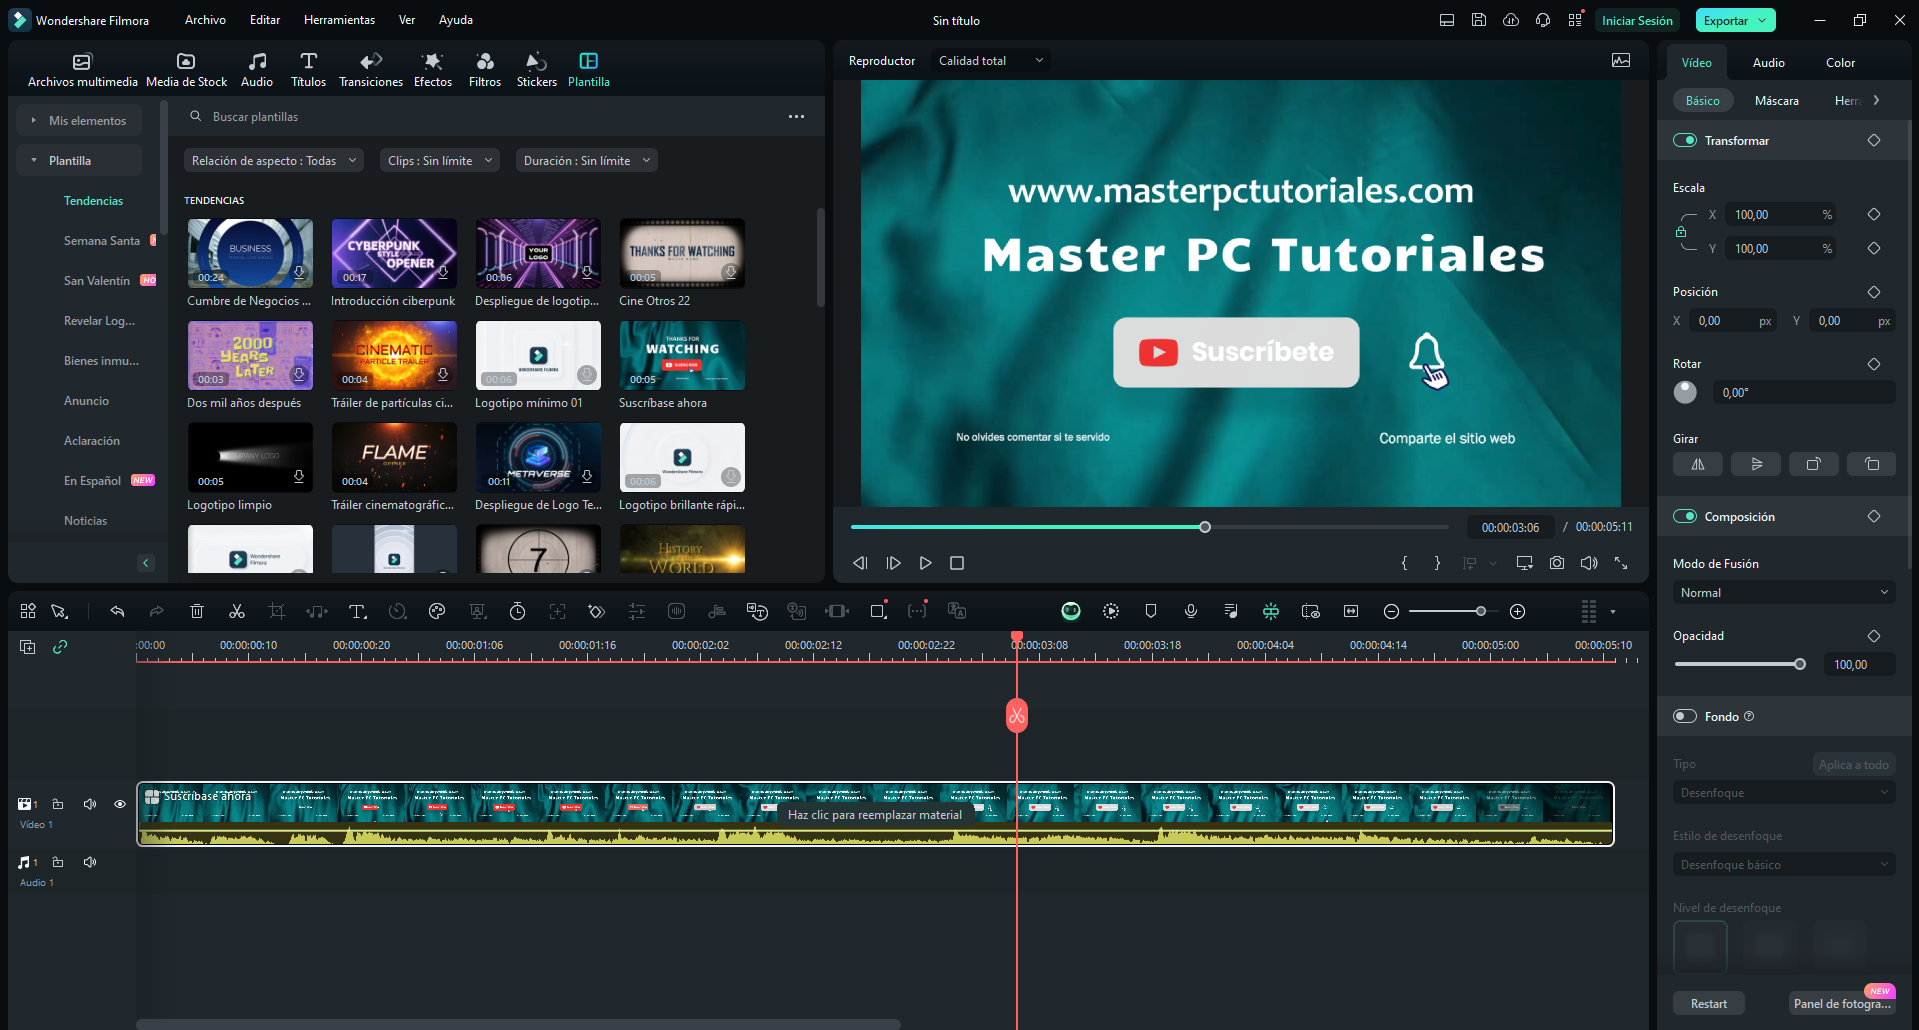Image resolution: width=1919 pixels, height=1030 pixels.
Task: Hide Video 1 track with eye icon
Action: [120, 804]
